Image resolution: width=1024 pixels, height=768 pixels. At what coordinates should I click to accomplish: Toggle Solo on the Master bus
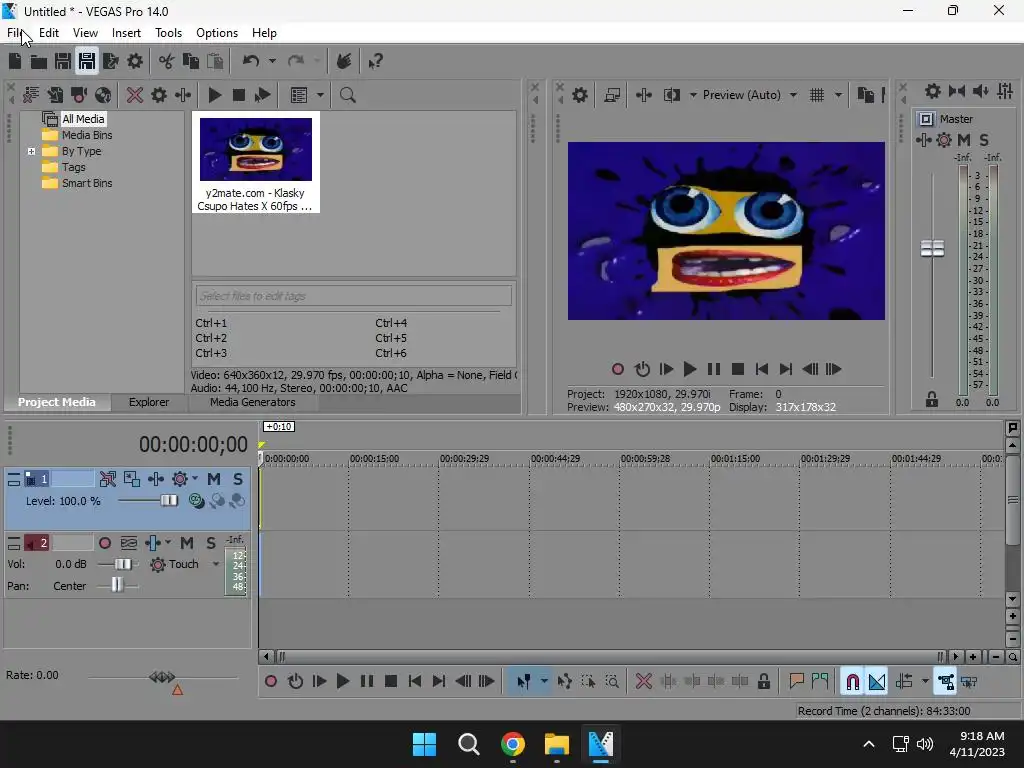pyautogui.click(x=984, y=140)
